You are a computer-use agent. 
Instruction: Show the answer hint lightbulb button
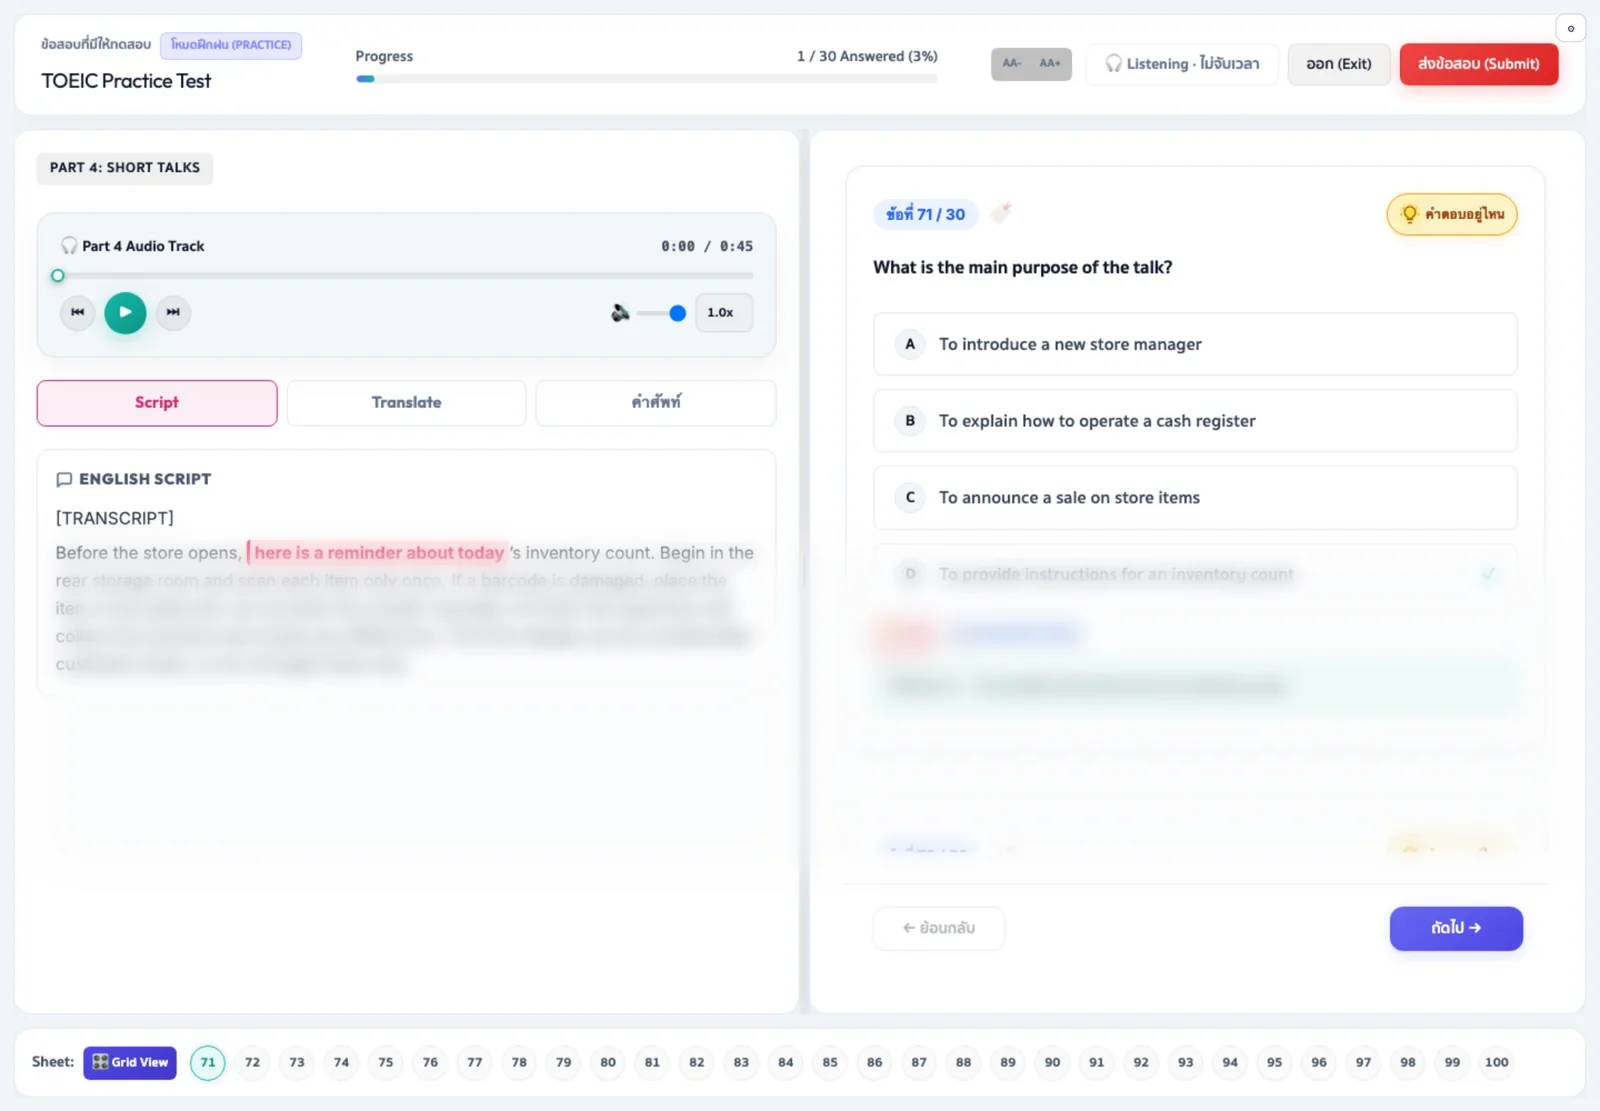tap(1451, 214)
